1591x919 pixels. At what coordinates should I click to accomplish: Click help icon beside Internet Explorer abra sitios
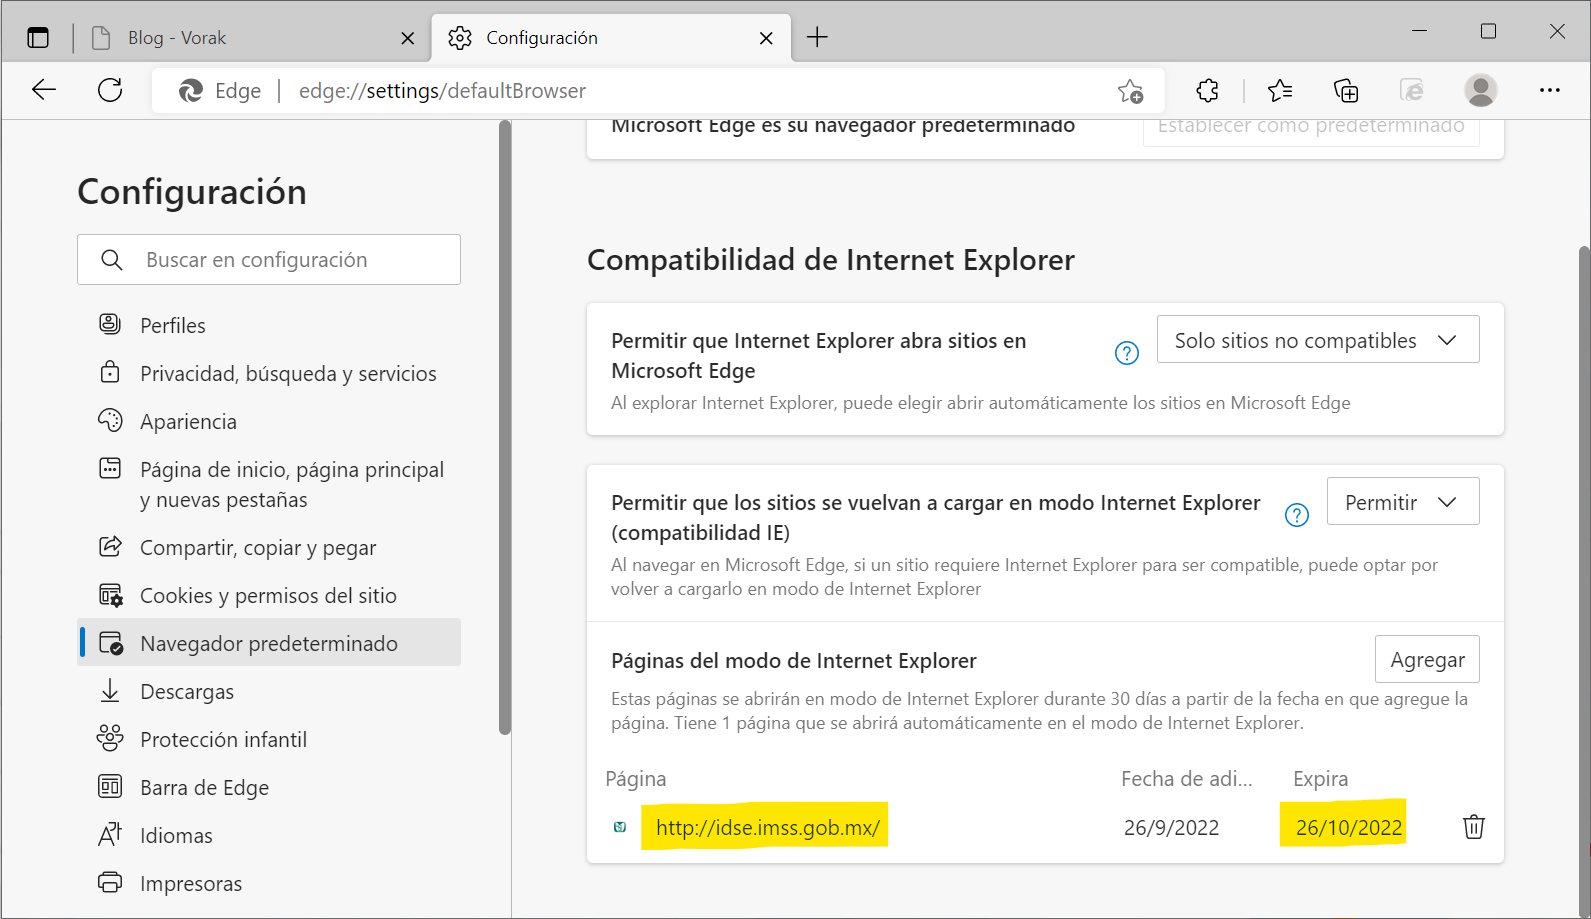coord(1127,353)
